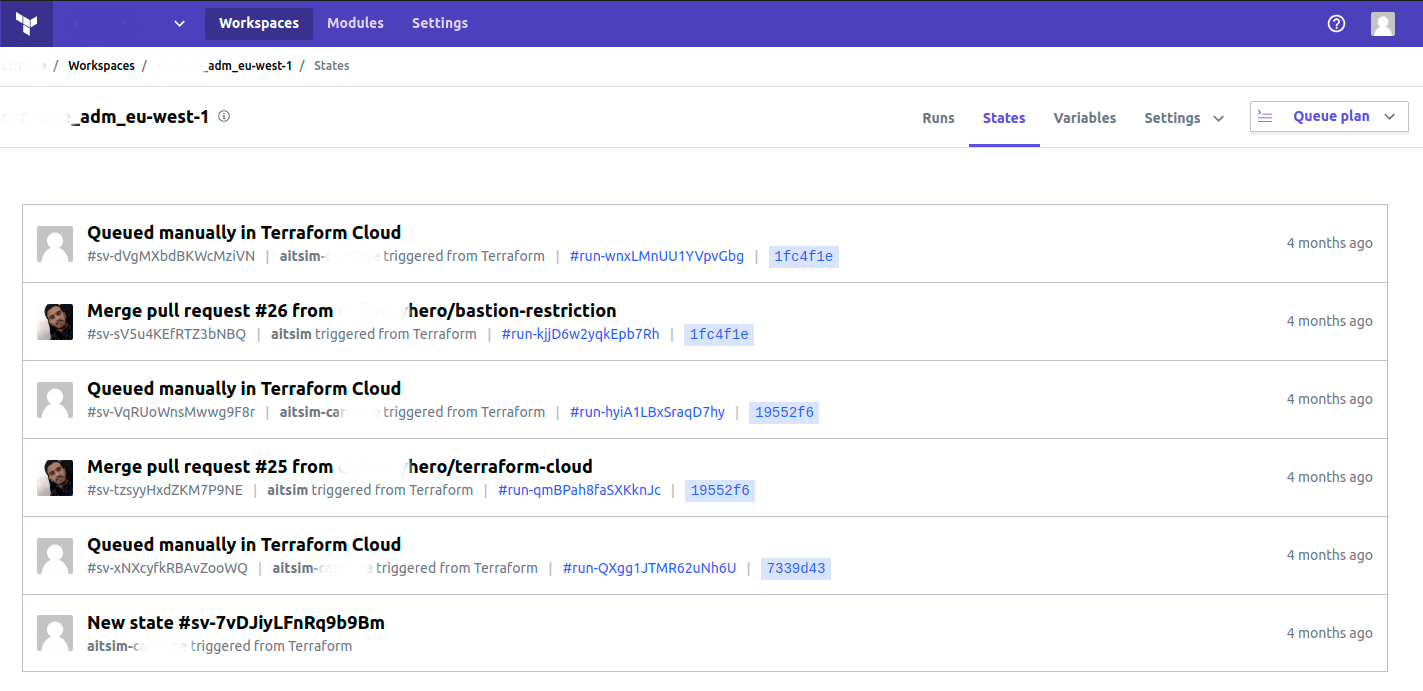Switch to the States tab
1423x691 pixels.
[1004, 118]
